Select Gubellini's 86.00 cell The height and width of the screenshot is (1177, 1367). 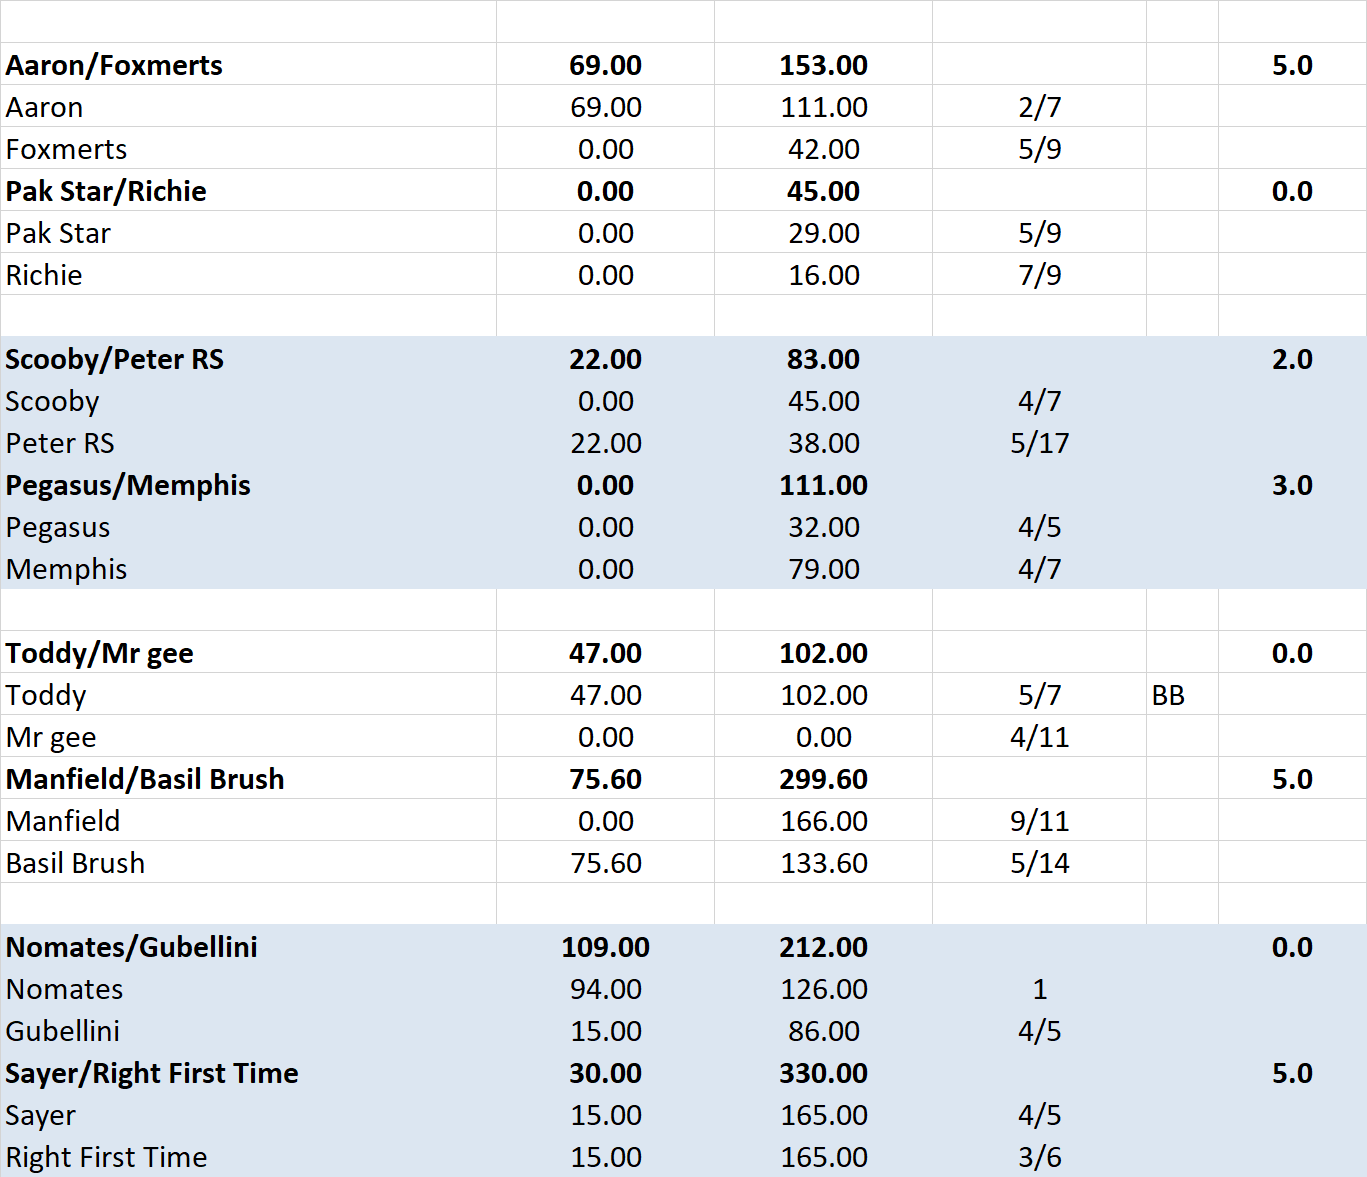click(823, 1031)
